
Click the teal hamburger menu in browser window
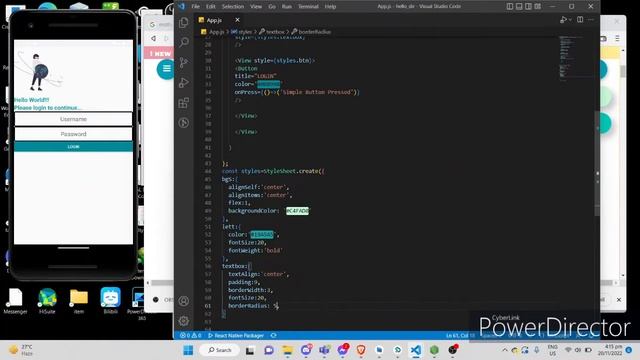tap(166, 69)
